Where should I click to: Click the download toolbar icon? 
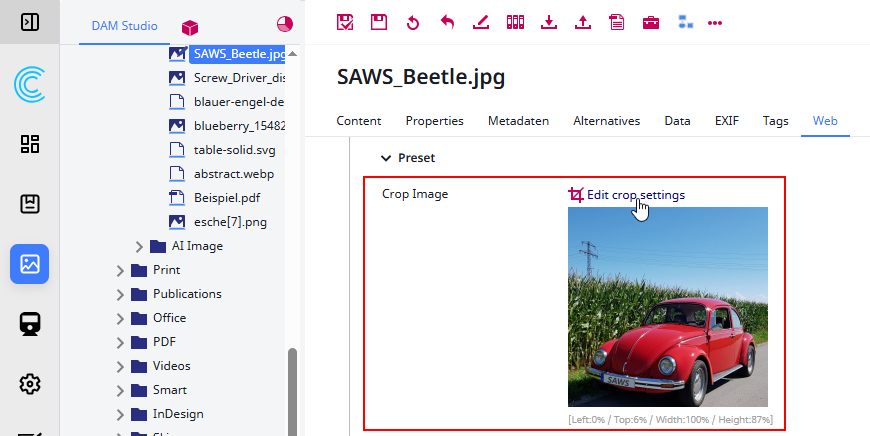click(x=549, y=23)
